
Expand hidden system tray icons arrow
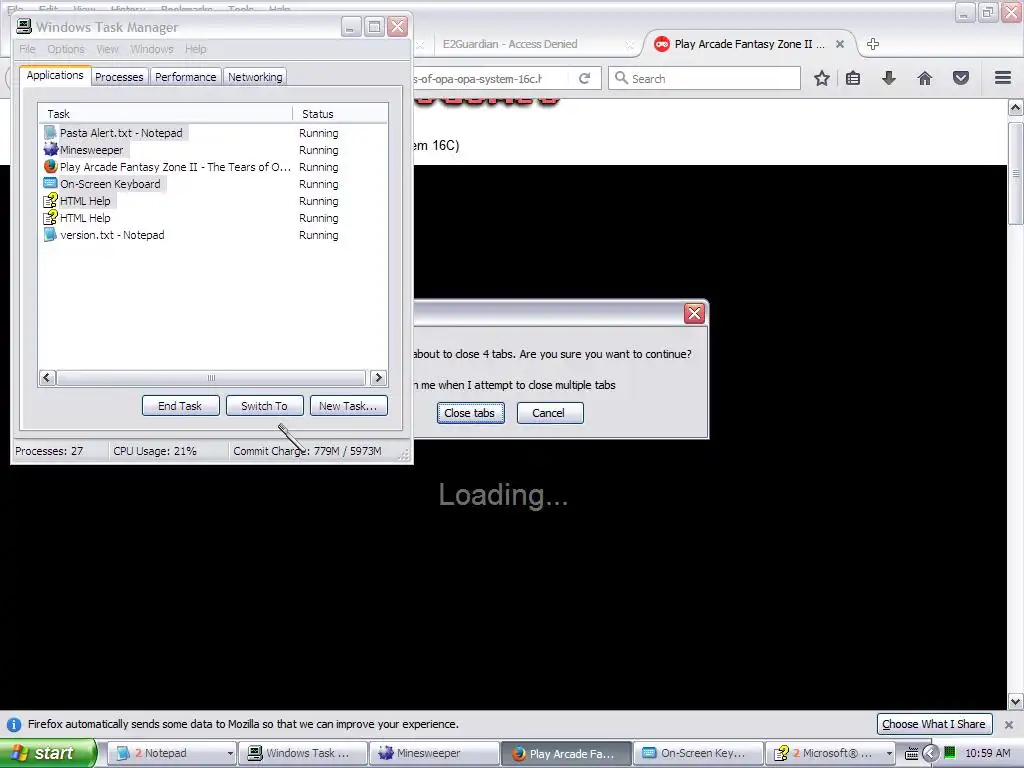930,754
